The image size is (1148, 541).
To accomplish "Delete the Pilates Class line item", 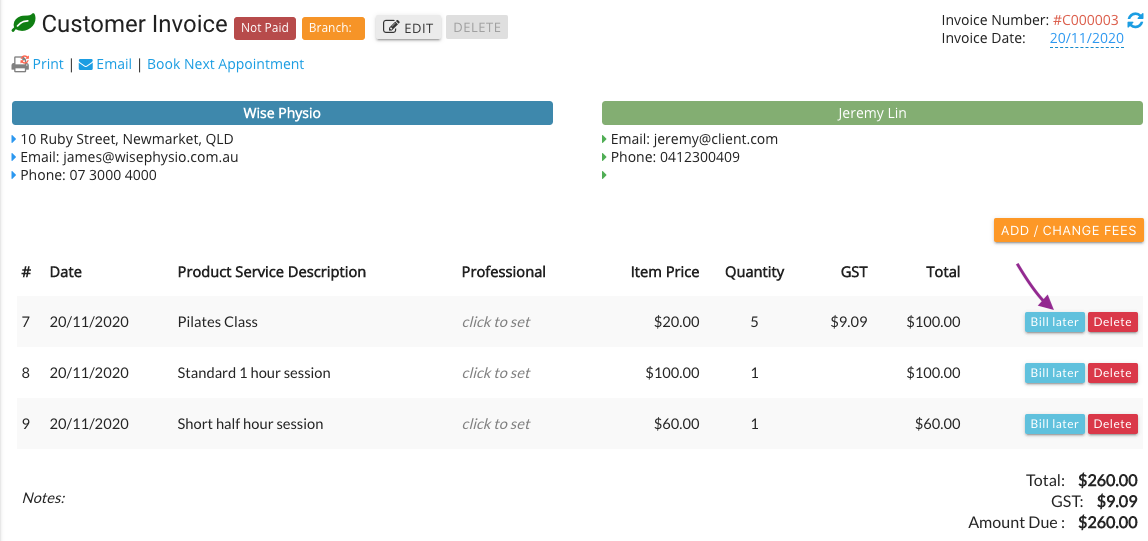I will click(1113, 322).
